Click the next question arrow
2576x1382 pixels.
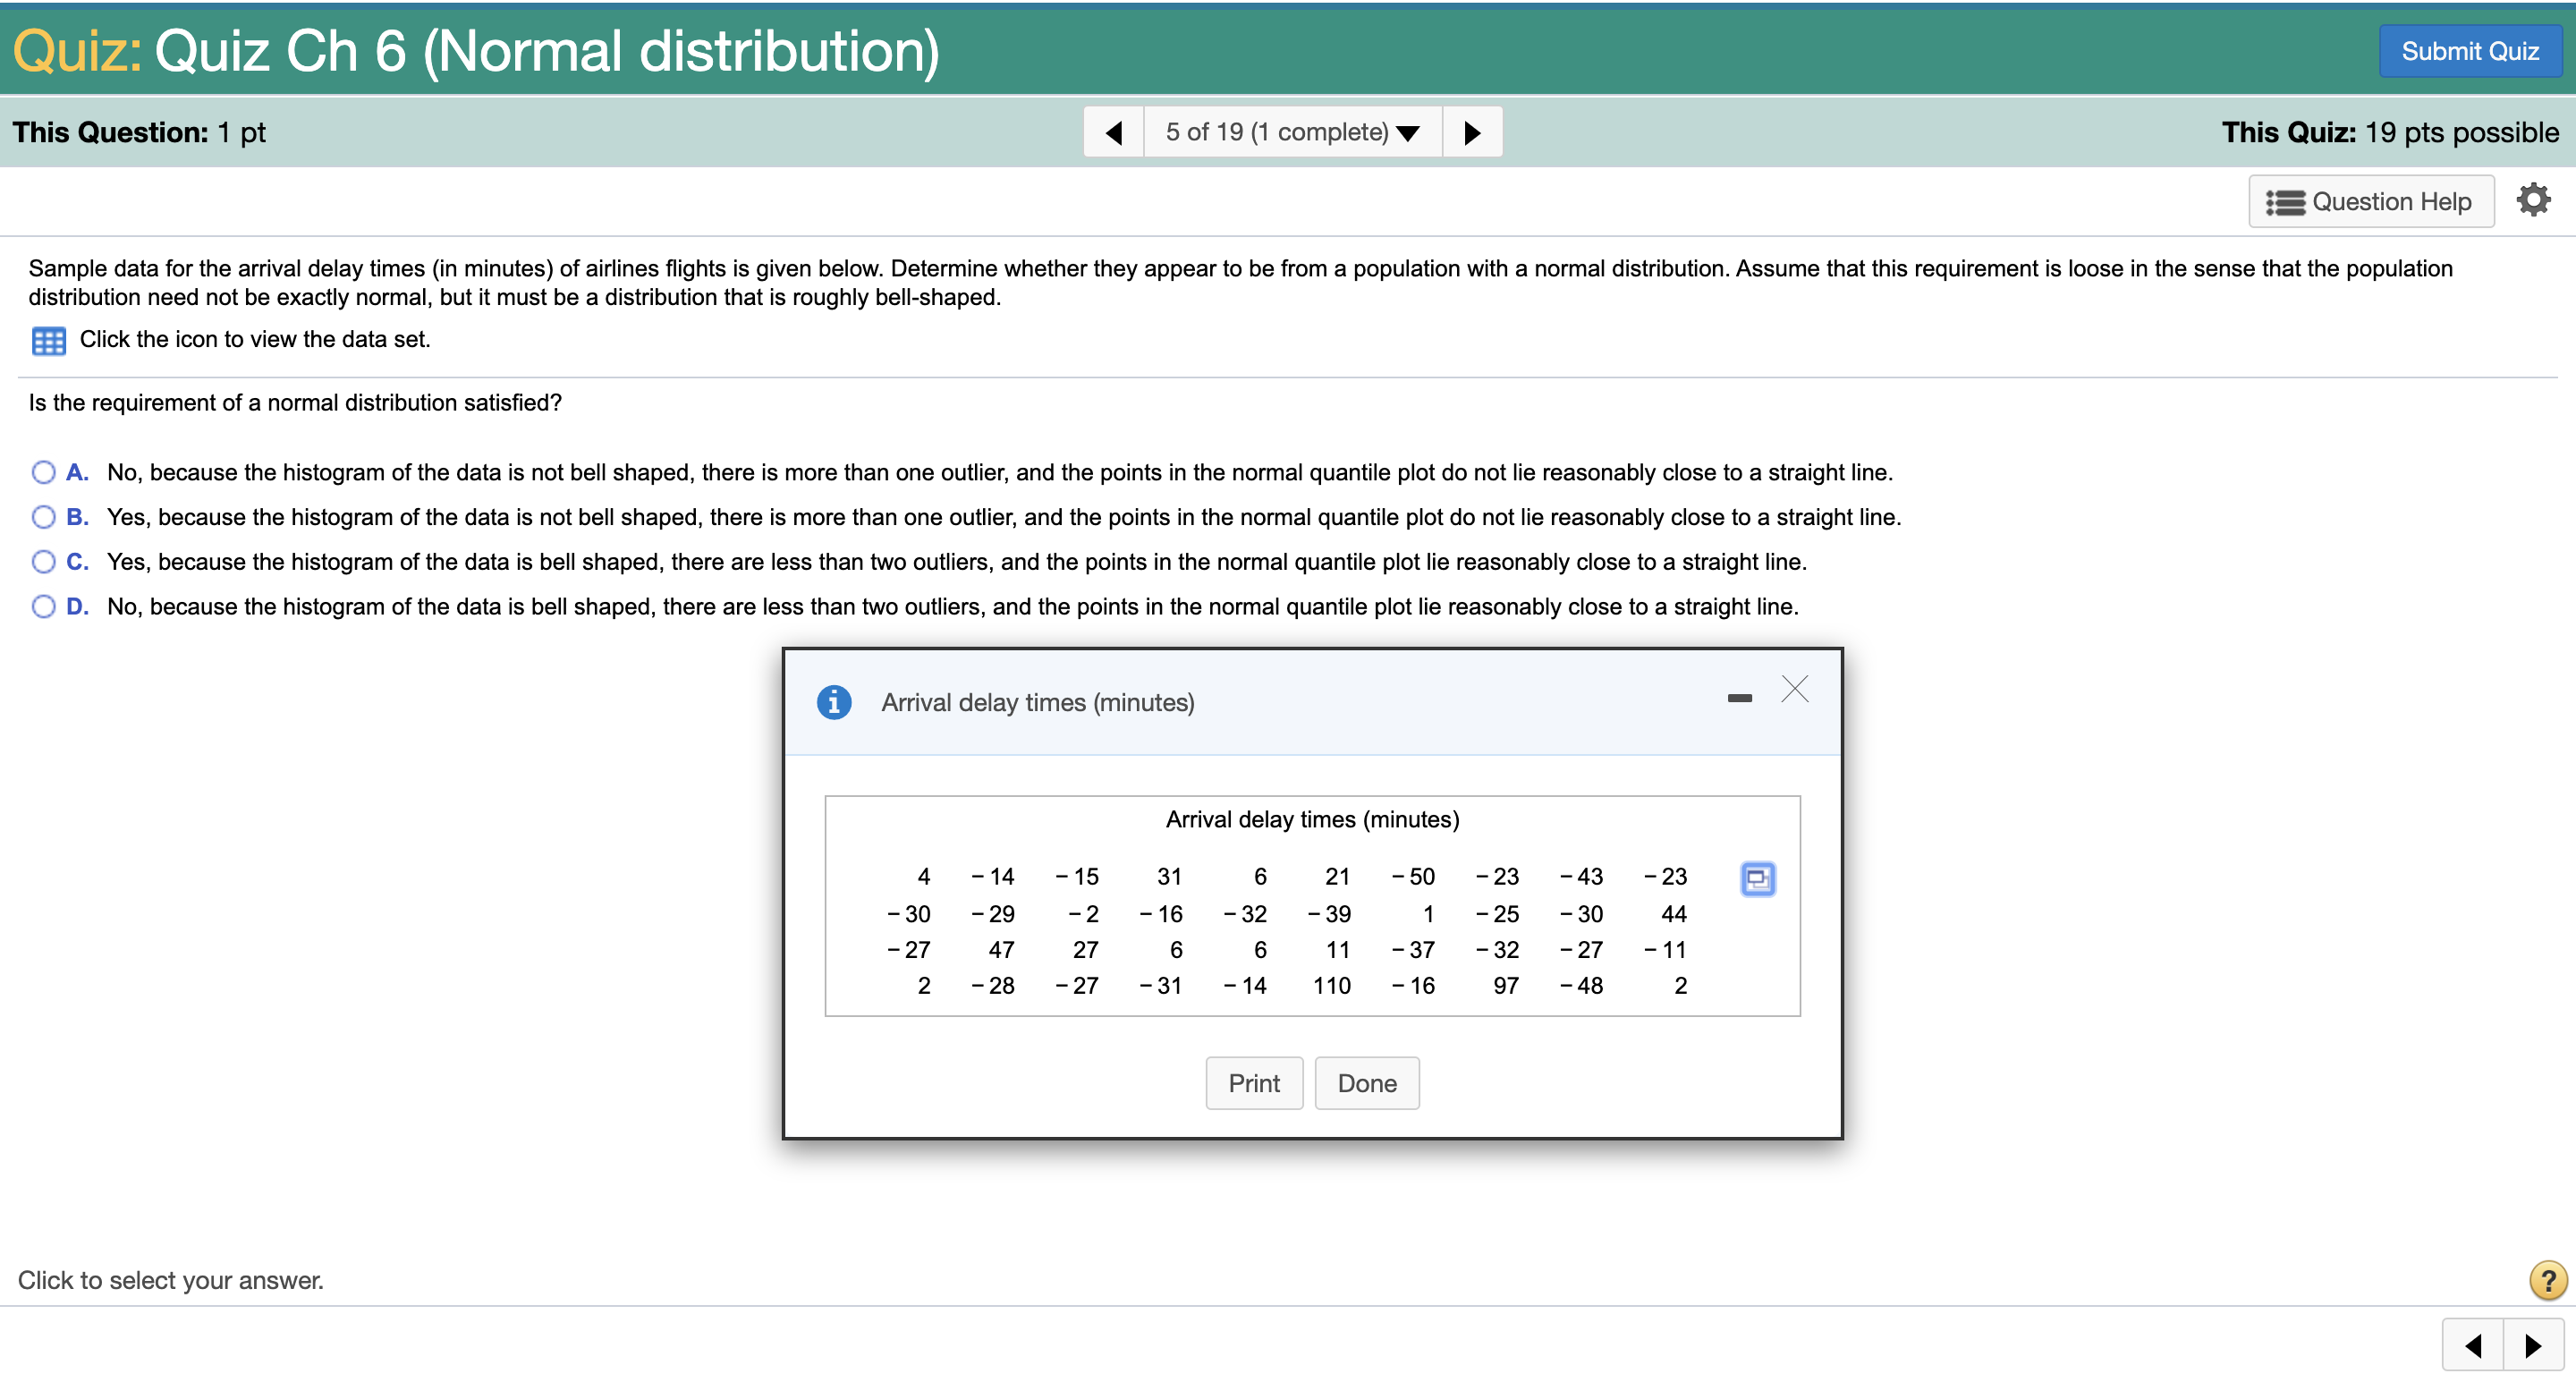click(x=1472, y=131)
